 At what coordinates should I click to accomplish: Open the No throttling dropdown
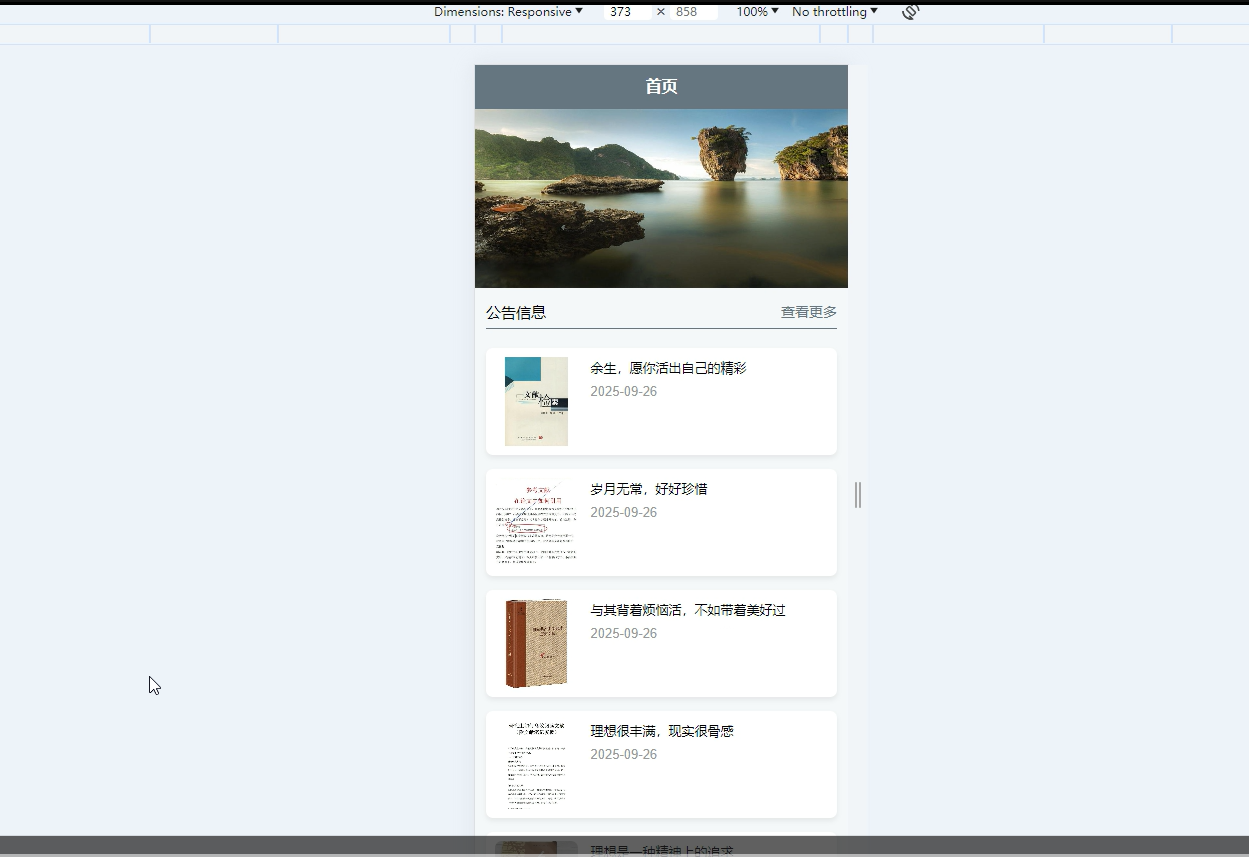[x=835, y=12]
